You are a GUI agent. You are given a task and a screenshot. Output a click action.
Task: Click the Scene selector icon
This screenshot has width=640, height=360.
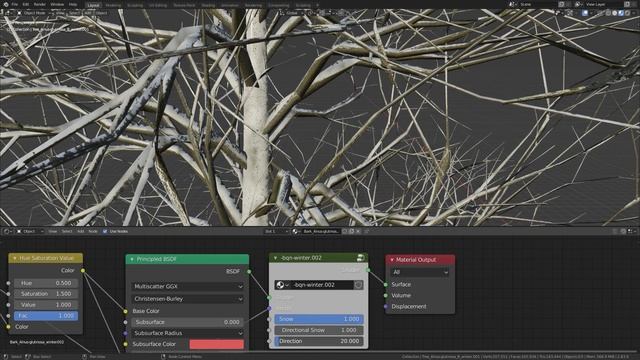pyautogui.click(x=512, y=4)
